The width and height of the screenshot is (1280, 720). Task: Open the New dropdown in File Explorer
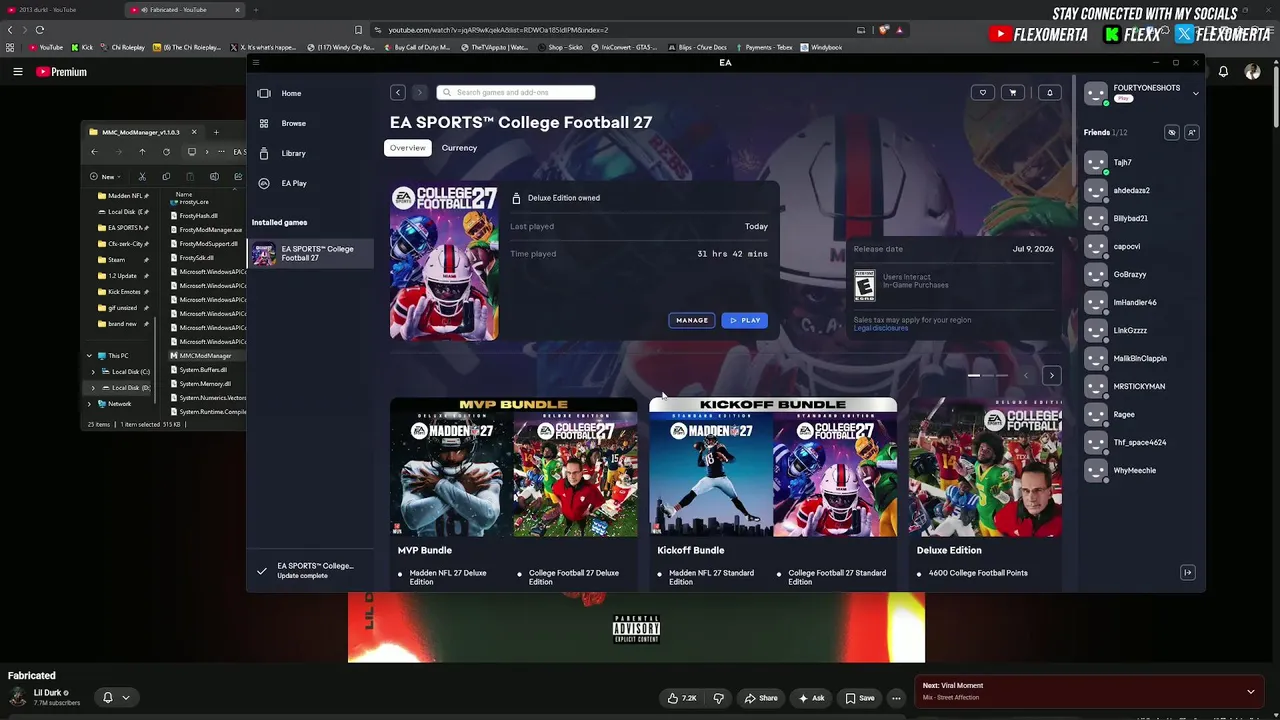[107, 177]
